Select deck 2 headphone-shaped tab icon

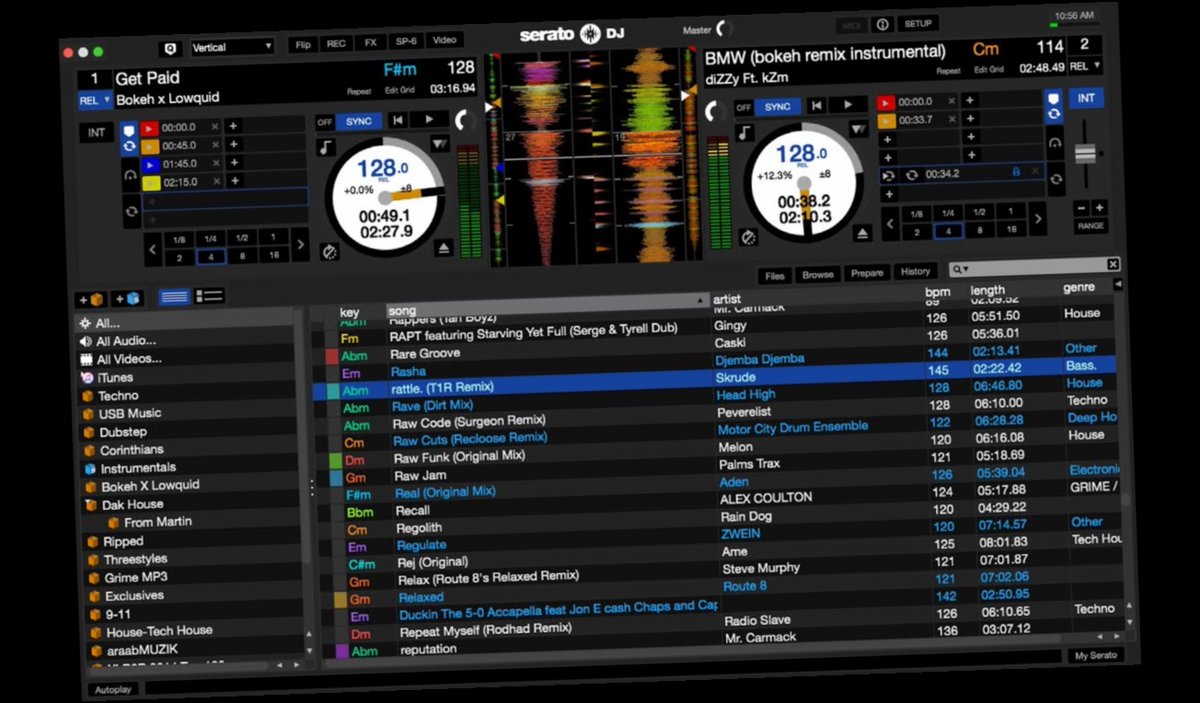[x=1056, y=143]
